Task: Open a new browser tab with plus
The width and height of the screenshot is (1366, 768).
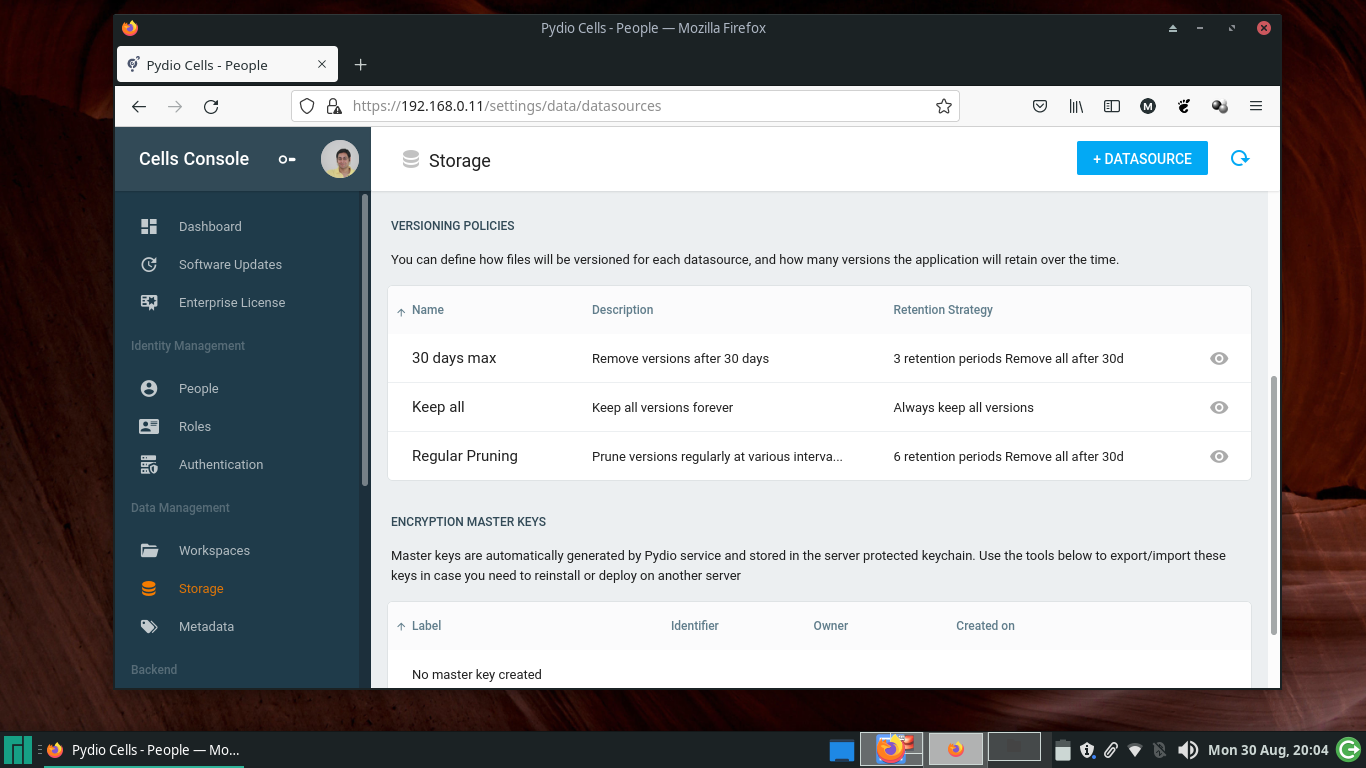Action: 361,65
